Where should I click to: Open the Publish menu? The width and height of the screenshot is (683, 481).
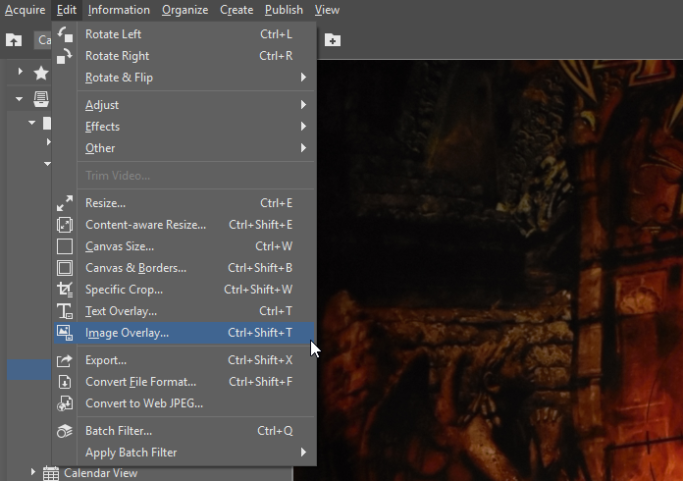(x=284, y=10)
